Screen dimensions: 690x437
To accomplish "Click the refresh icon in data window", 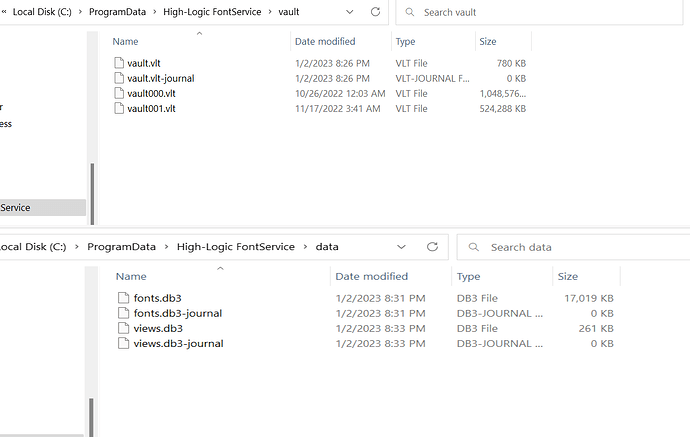I will click(432, 247).
